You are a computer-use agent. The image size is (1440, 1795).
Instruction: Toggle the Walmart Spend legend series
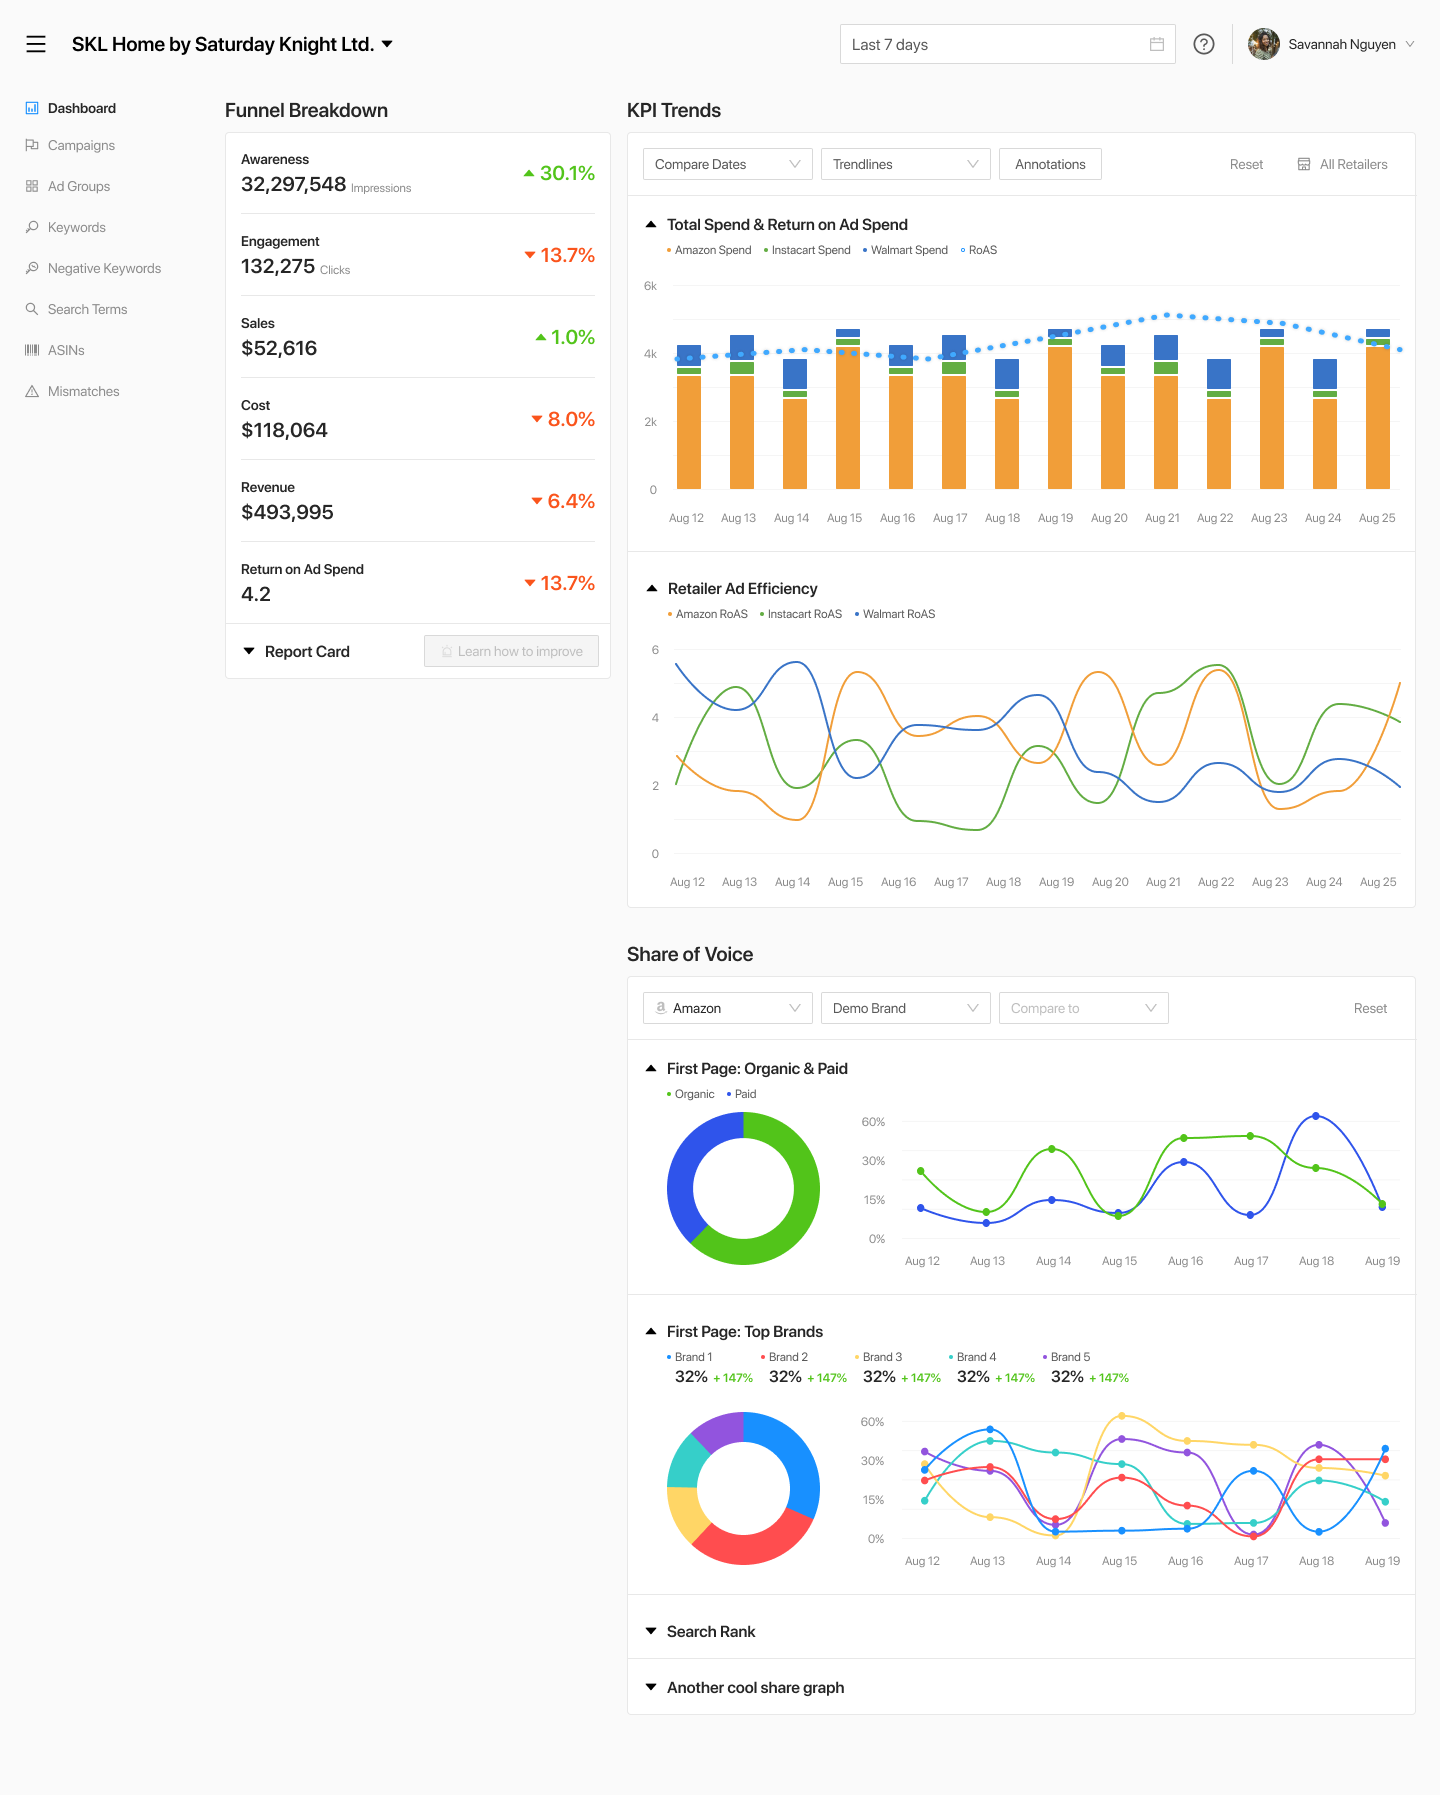tap(908, 250)
